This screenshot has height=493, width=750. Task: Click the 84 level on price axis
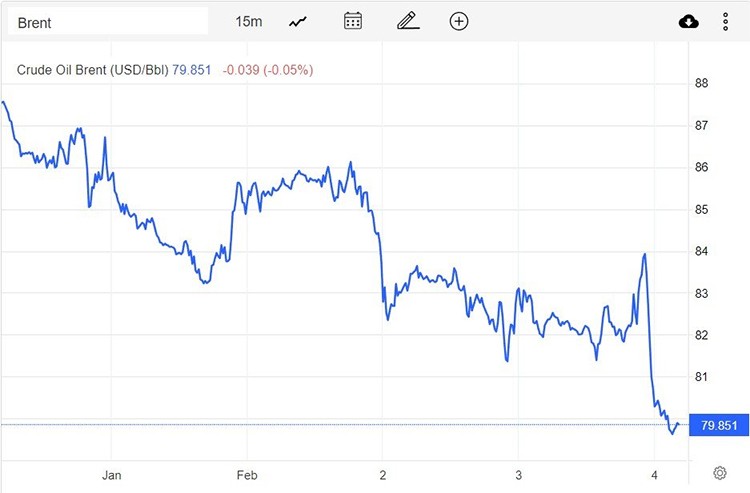point(702,251)
